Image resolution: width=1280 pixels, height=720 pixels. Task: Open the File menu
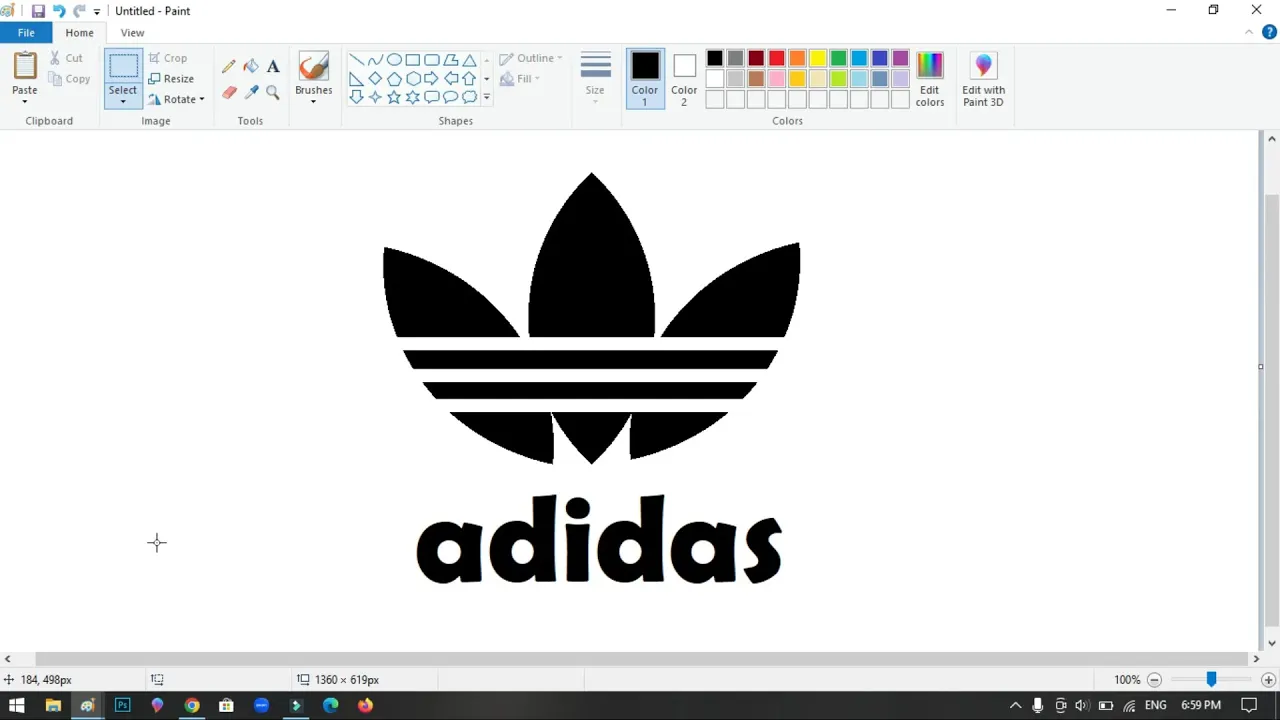click(x=26, y=33)
